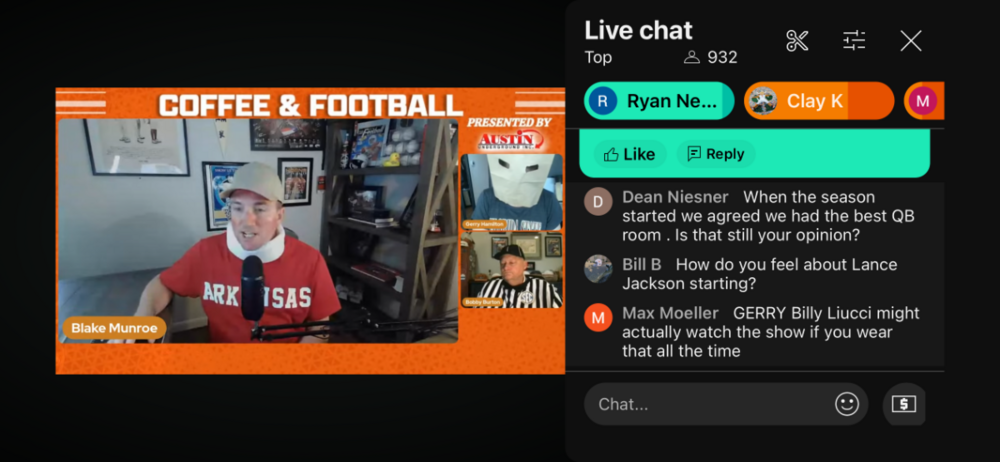Screen dimensions: 1000x462
Task: Click the Blake Munroe name label
Action: (114, 328)
